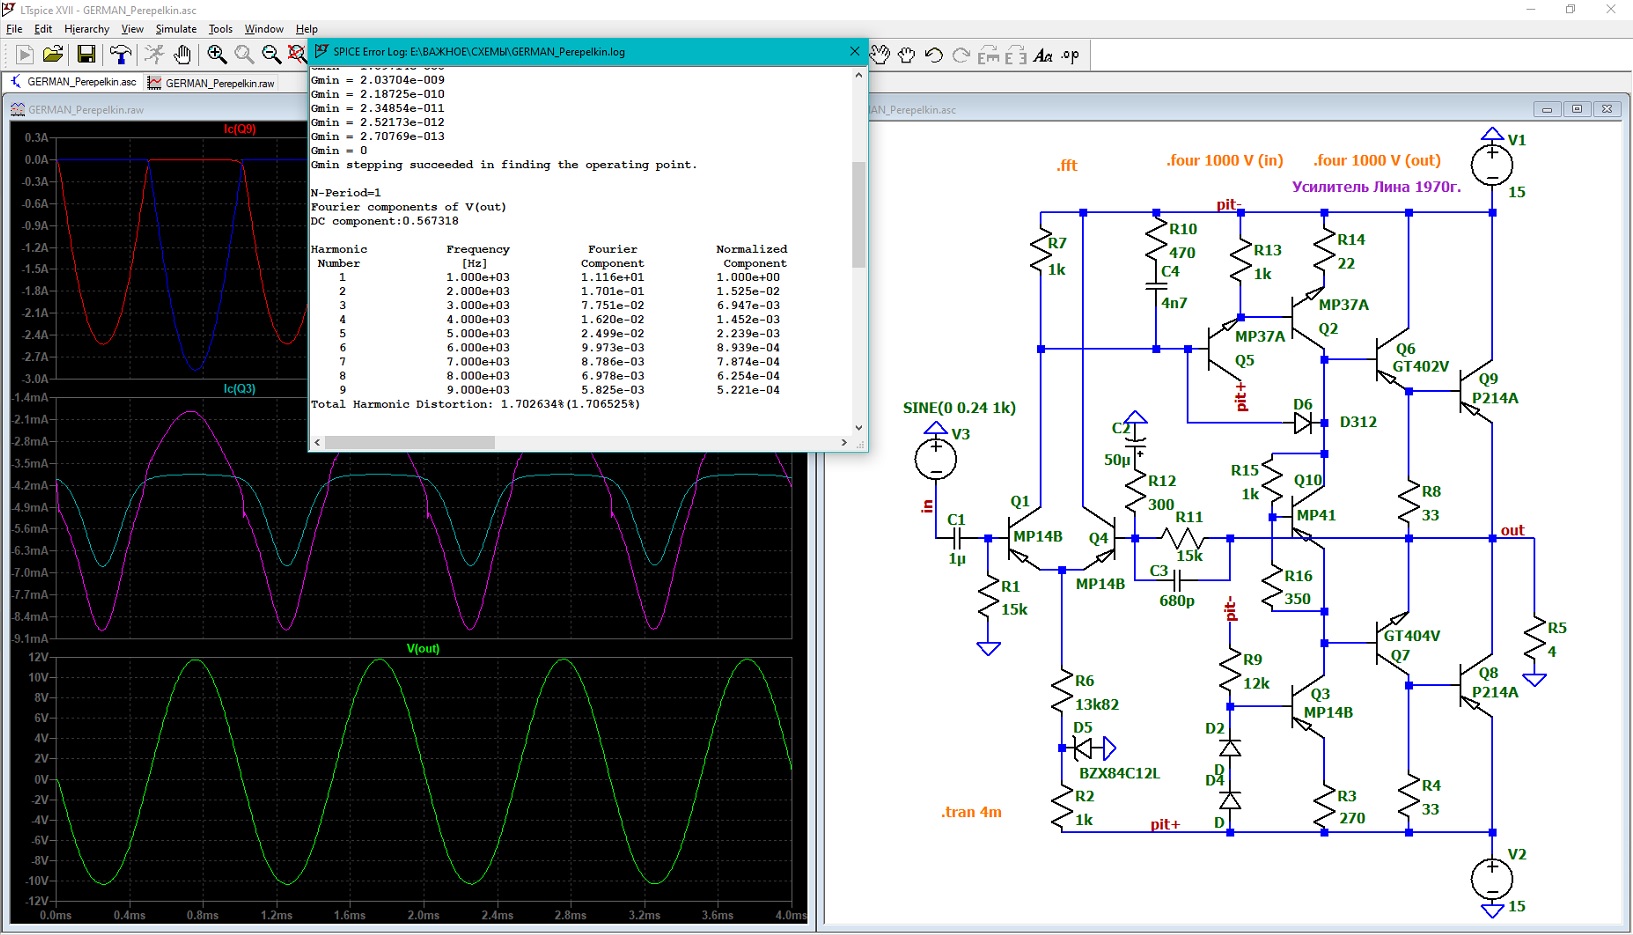Open the Hierarchy menu
The width and height of the screenshot is (1633, 935).
click(x=87, y=29)
